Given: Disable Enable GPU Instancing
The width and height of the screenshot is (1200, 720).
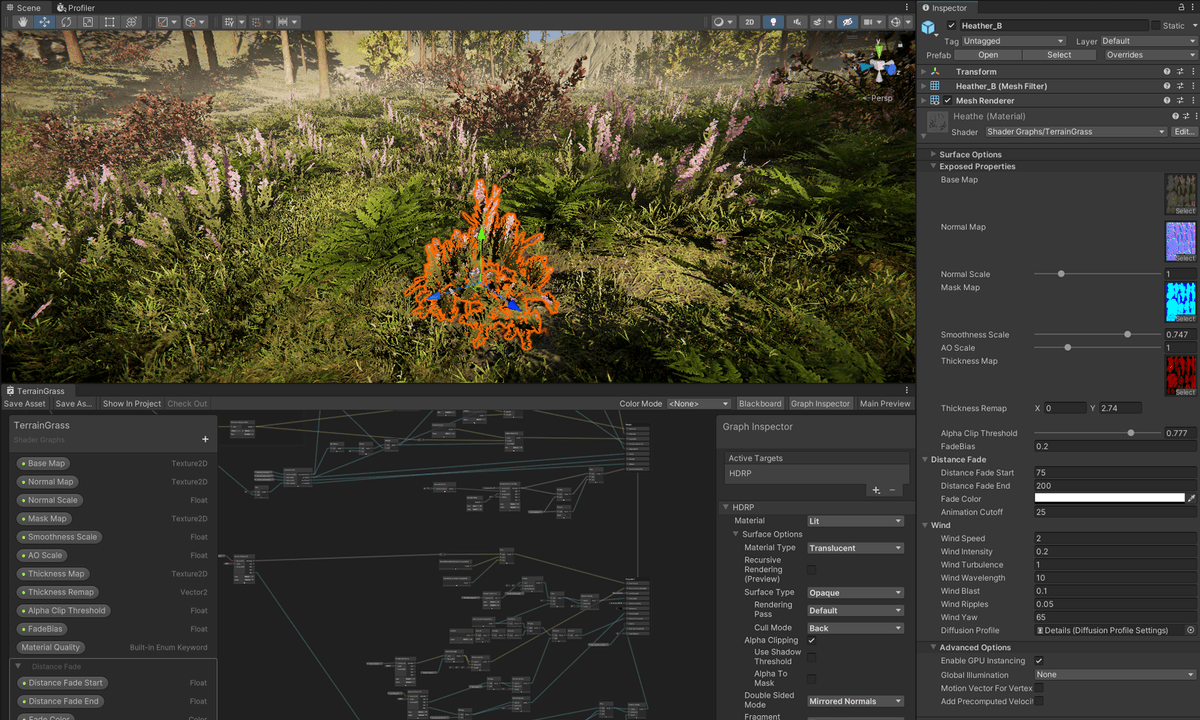Looking at the screenshot, I should tap(1041, 661).
